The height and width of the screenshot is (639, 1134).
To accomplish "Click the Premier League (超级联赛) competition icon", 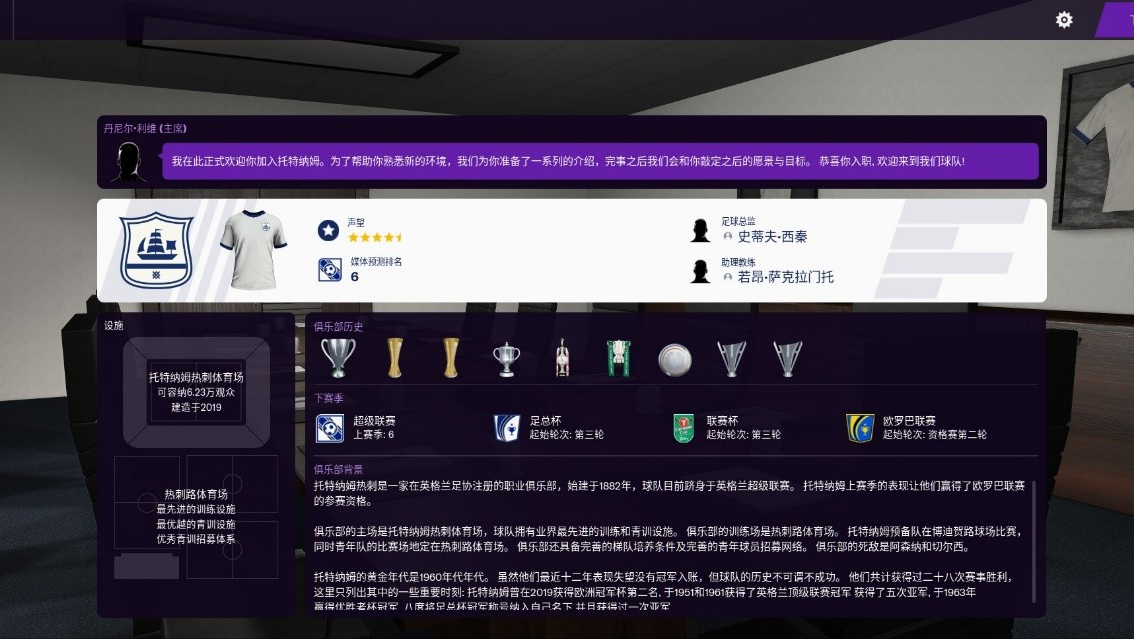I will click(x=329, y=428).
